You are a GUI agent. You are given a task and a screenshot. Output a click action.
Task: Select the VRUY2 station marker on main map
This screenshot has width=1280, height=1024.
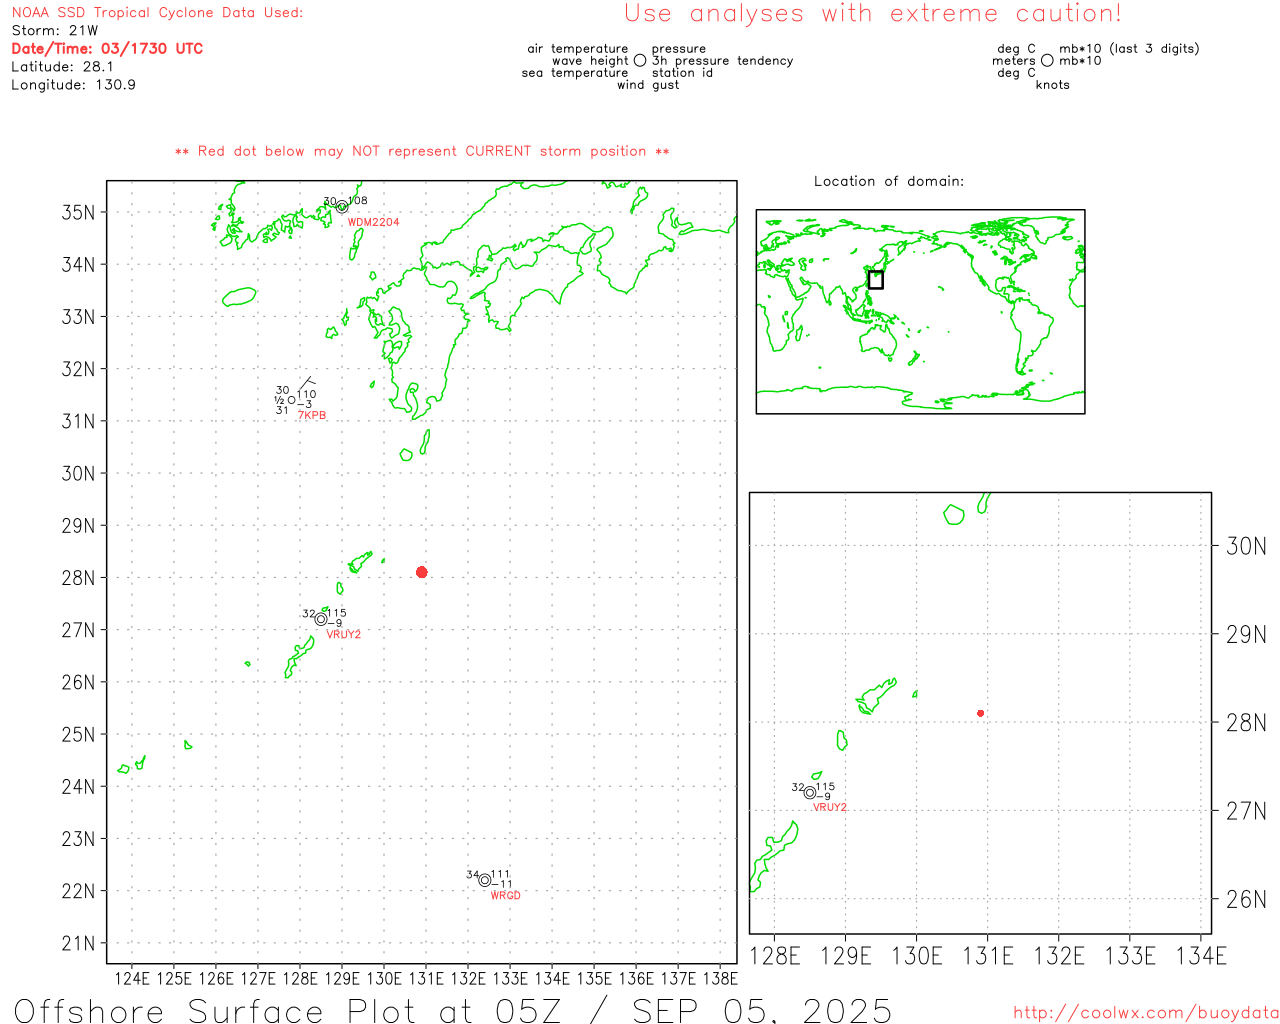(321, 619)
